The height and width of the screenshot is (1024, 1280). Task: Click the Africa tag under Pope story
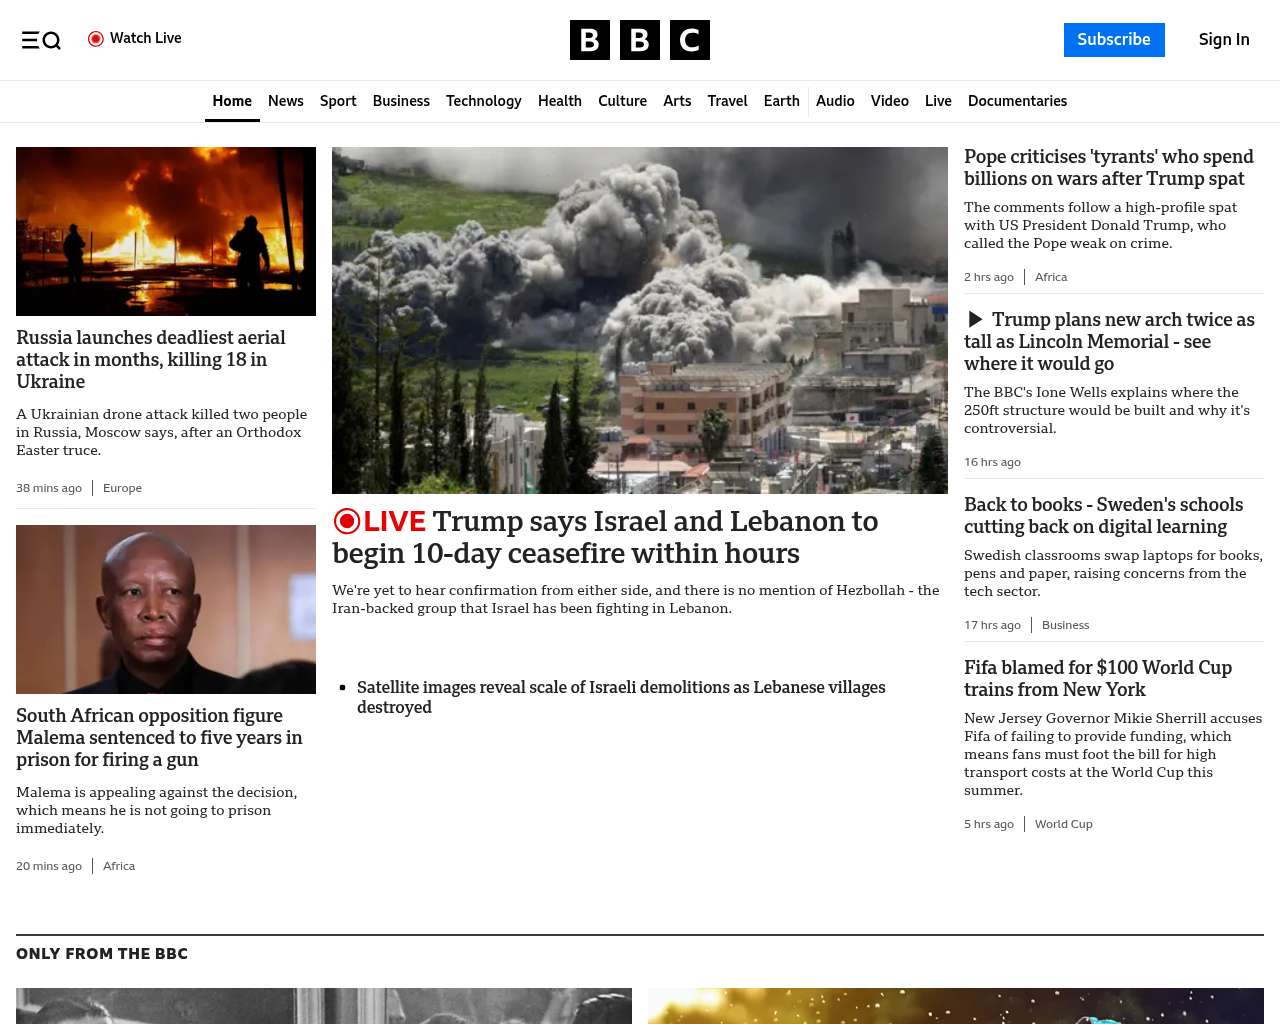pos(1051,277)
